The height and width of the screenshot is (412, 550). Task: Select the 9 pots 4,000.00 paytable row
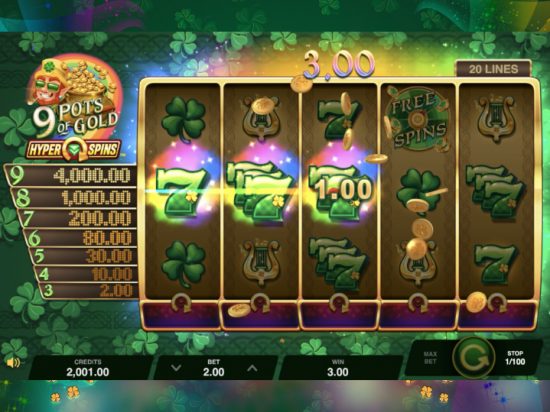pyautogui.click(x=71, y=175)
